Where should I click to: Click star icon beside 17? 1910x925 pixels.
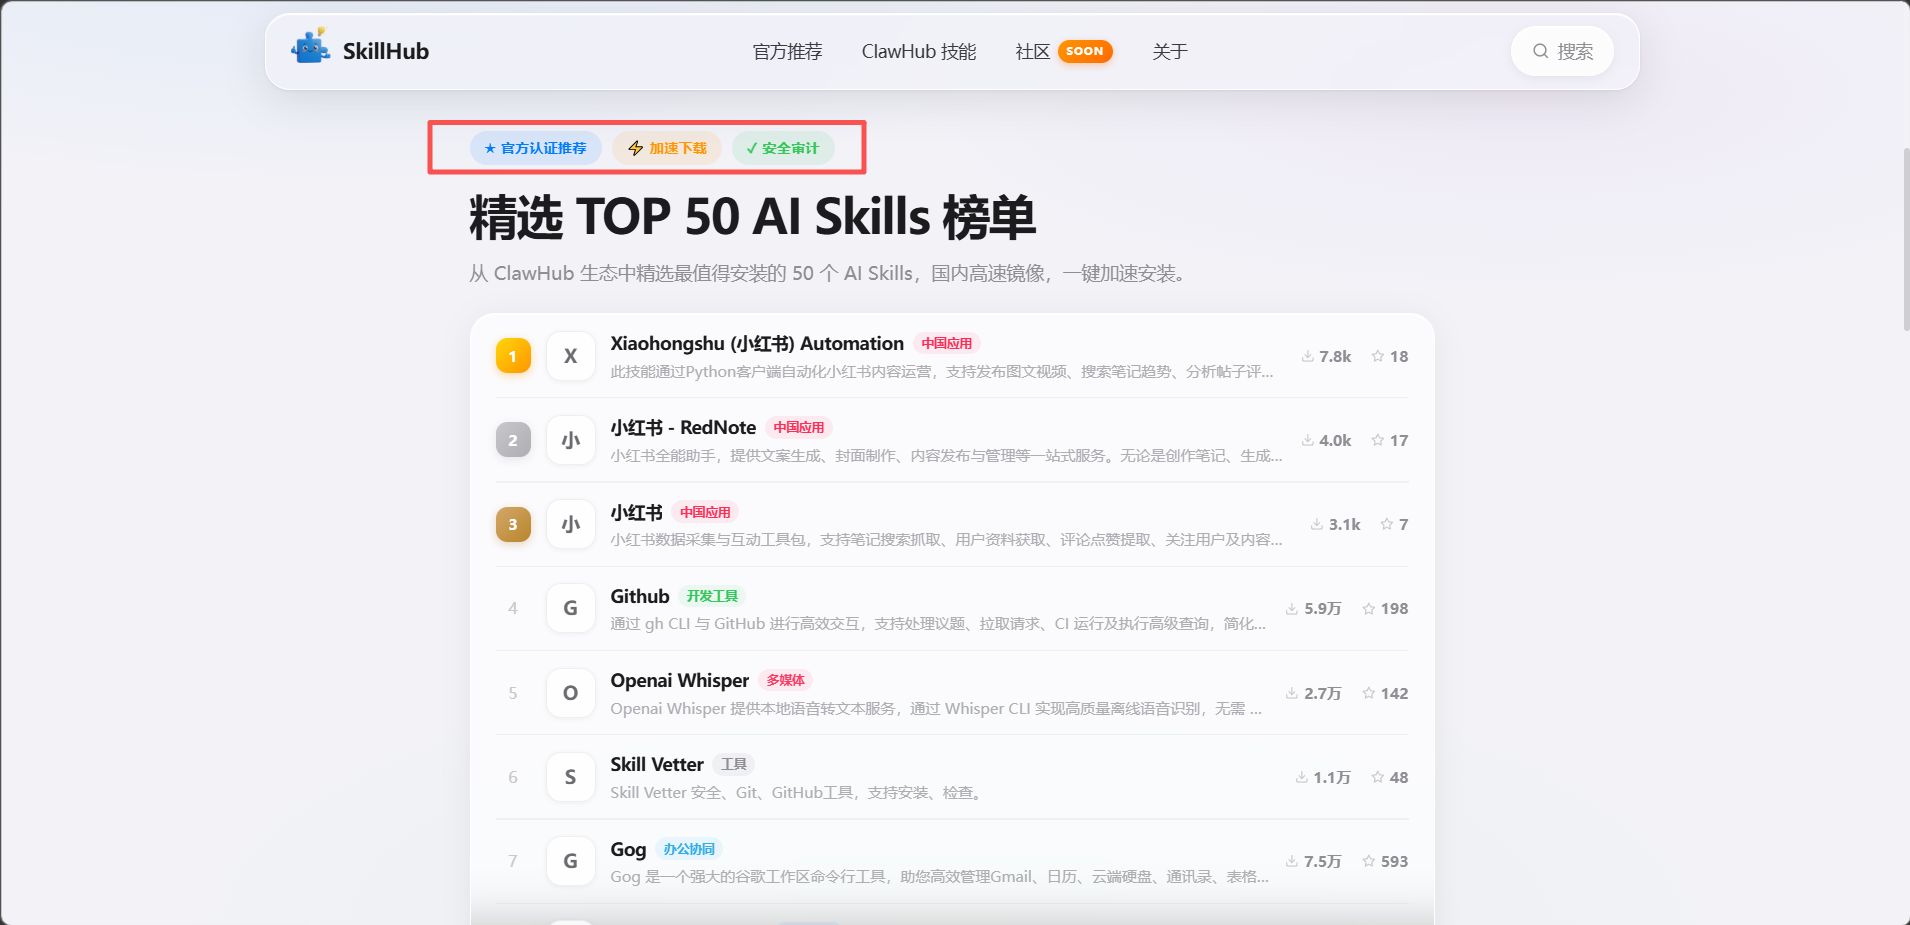click(1378, 440)
